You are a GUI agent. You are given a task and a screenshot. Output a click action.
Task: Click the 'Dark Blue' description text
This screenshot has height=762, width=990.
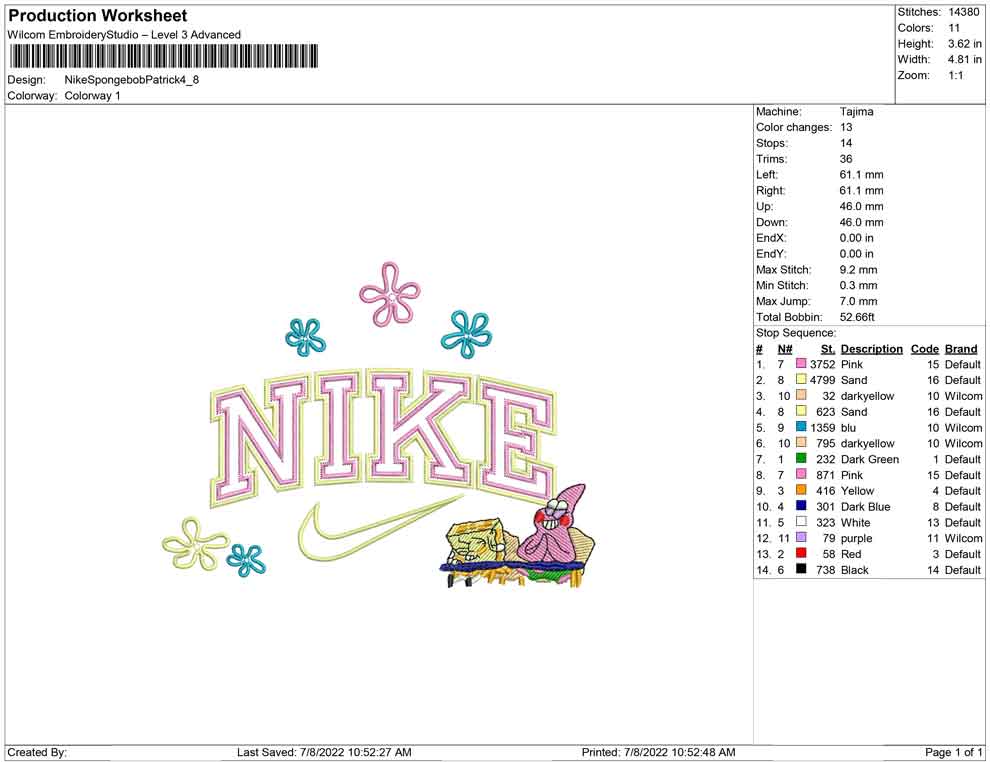(x=865, y=506)
